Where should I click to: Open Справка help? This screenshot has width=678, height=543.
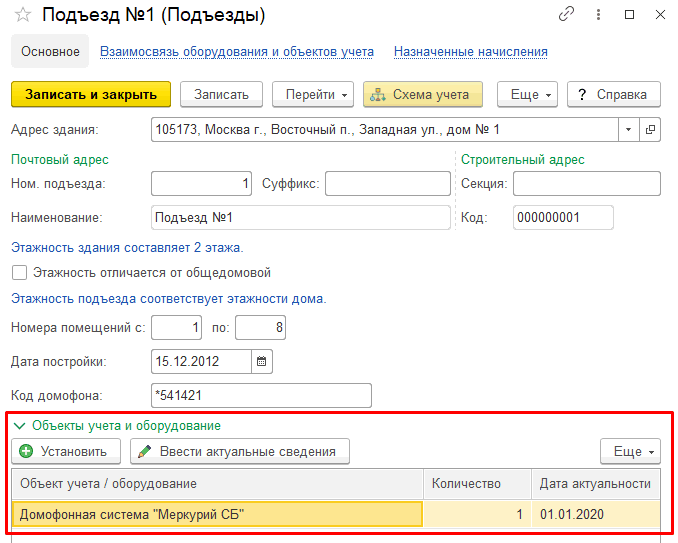click(x=614, y=94)
